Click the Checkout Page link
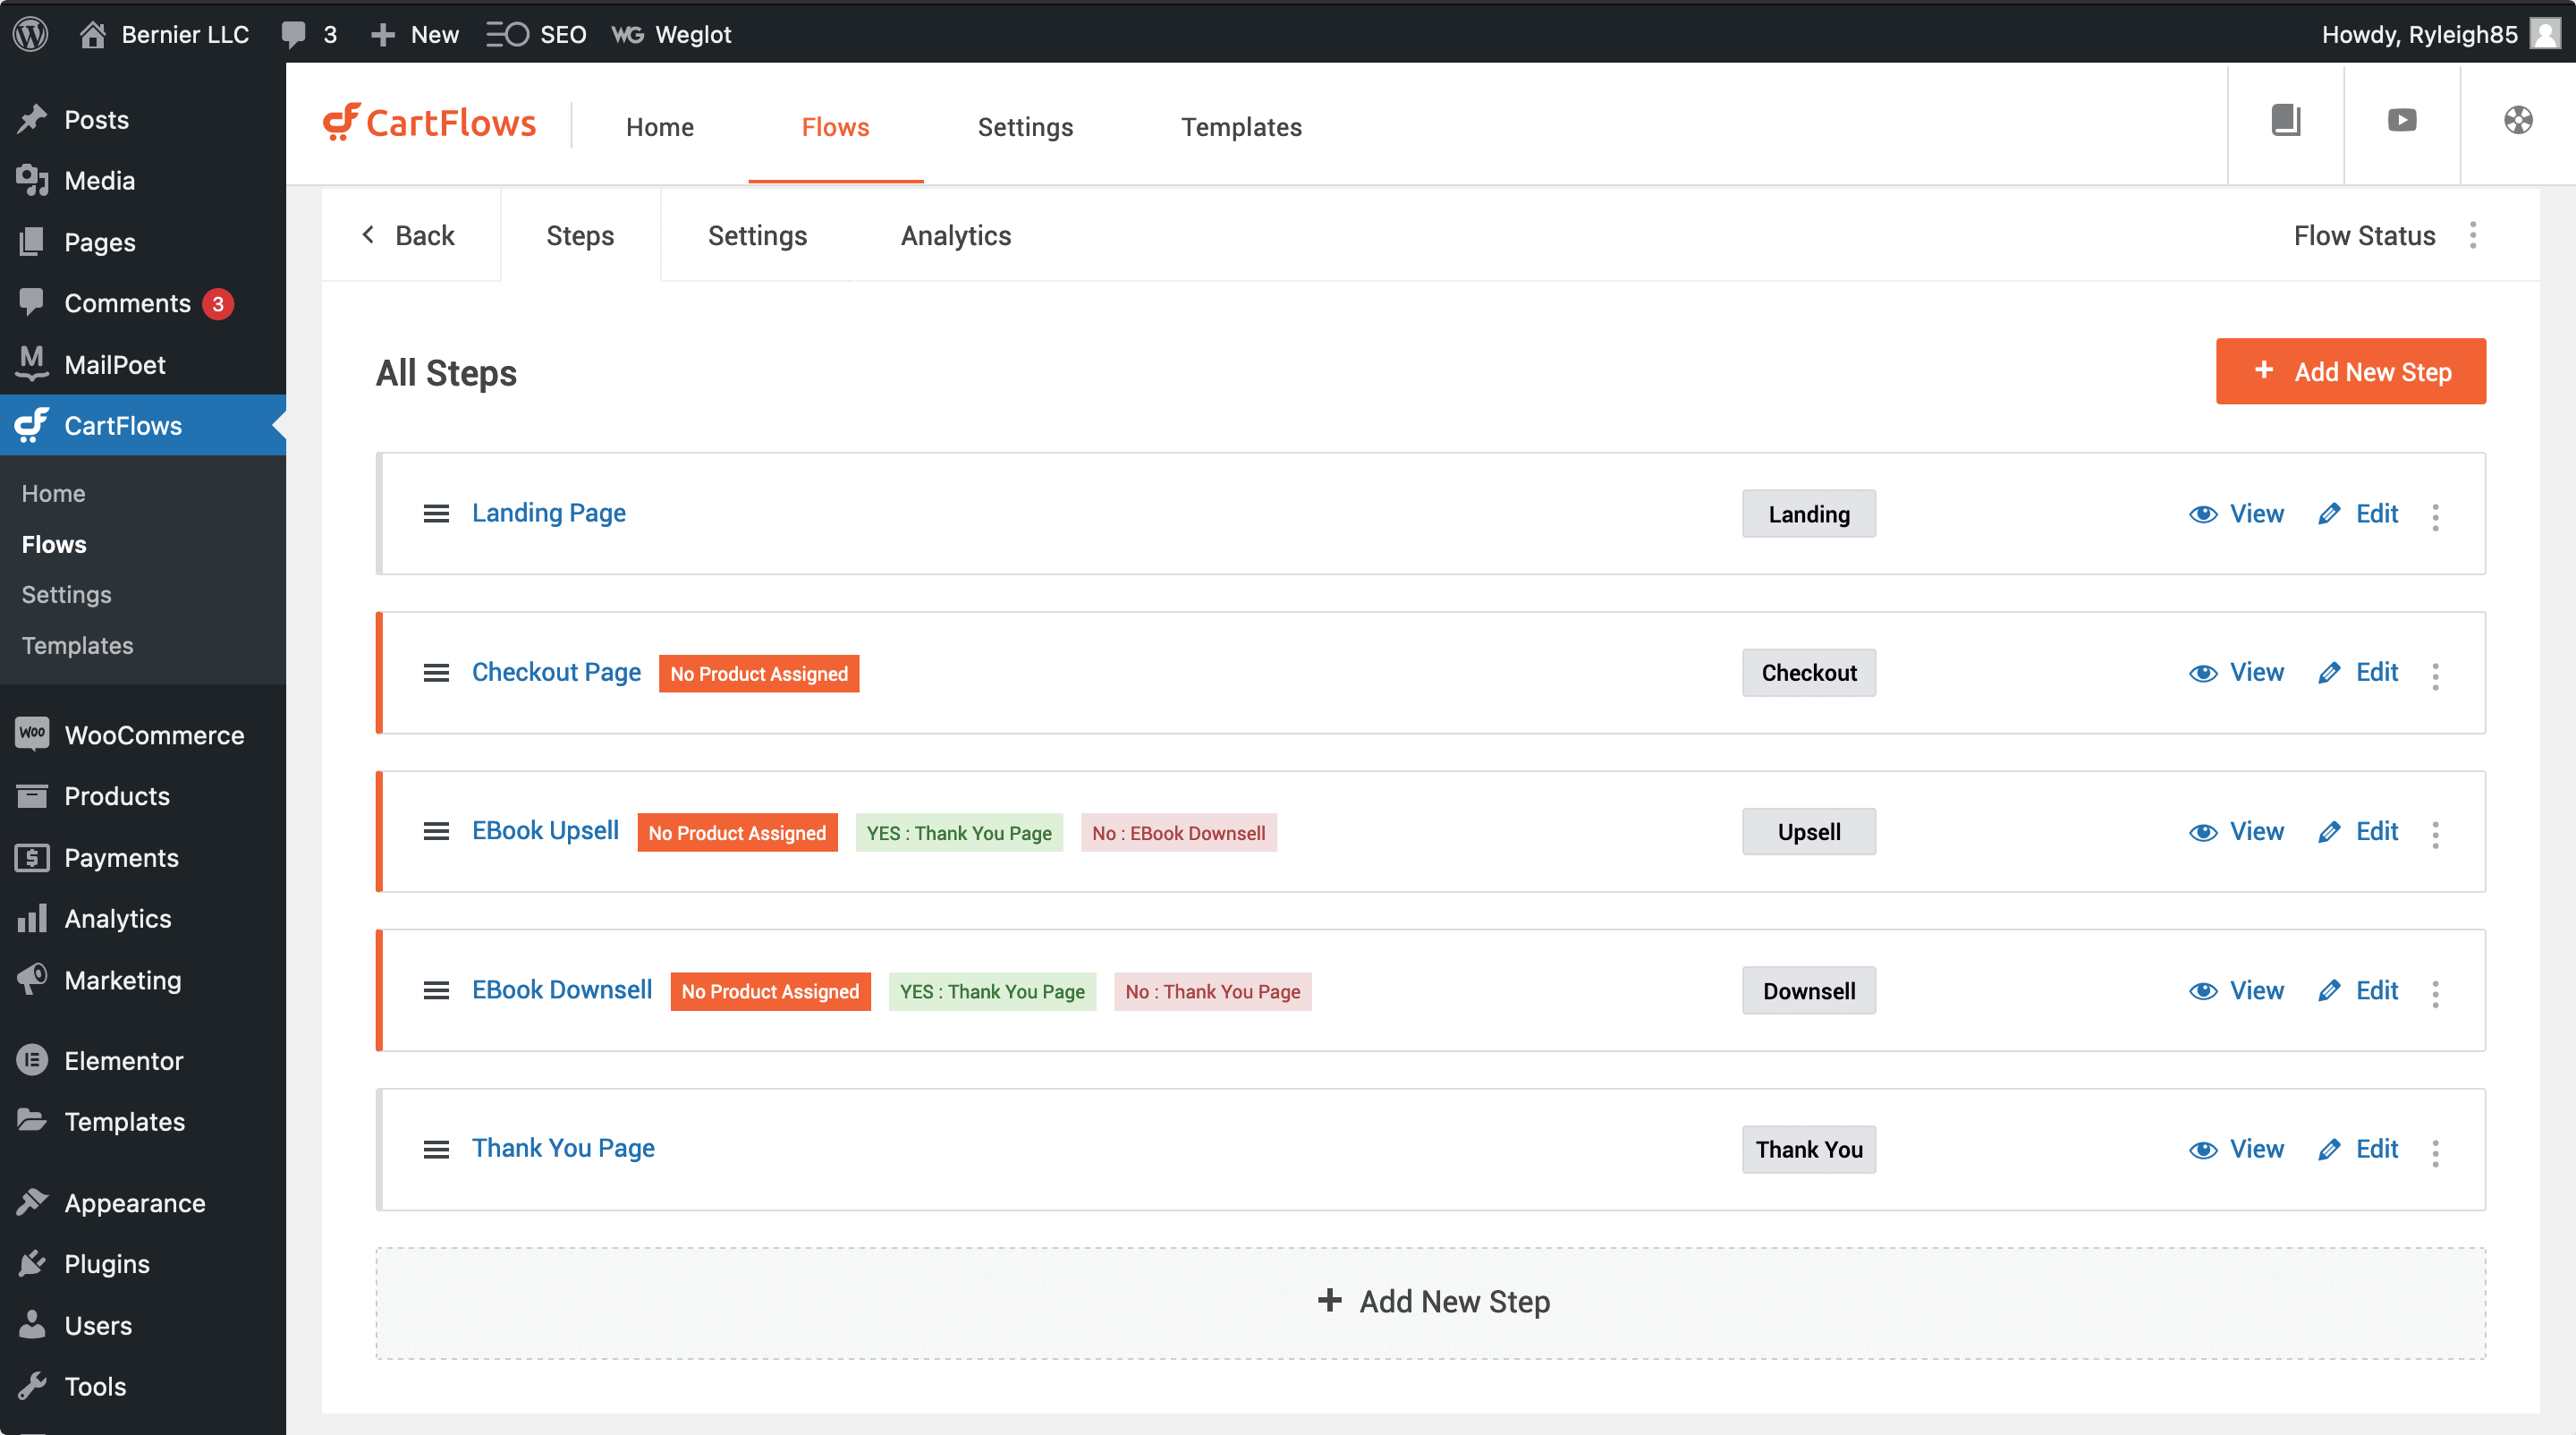The width and height of the screenshot is (2576, 1435). (556, 672)
